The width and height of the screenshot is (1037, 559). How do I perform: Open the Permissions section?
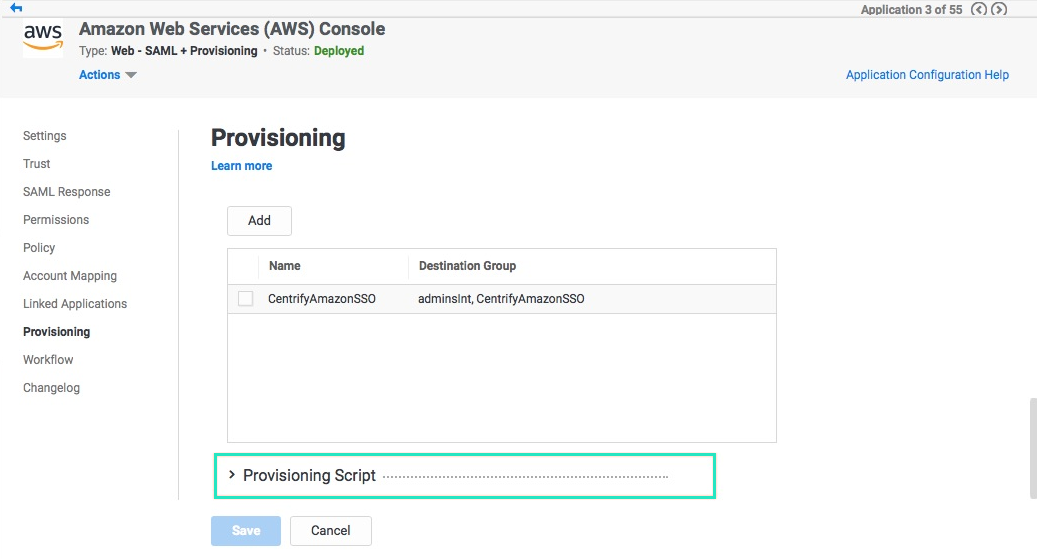coord(56,220)
